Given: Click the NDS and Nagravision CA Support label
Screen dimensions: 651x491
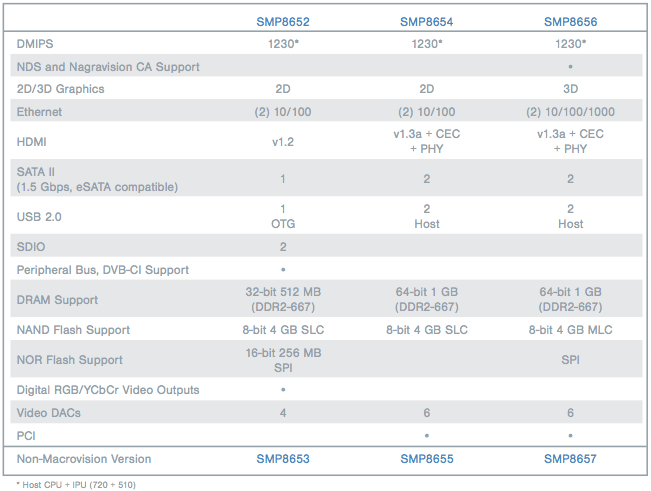Looking at the screenshot, I should point(108,67).
